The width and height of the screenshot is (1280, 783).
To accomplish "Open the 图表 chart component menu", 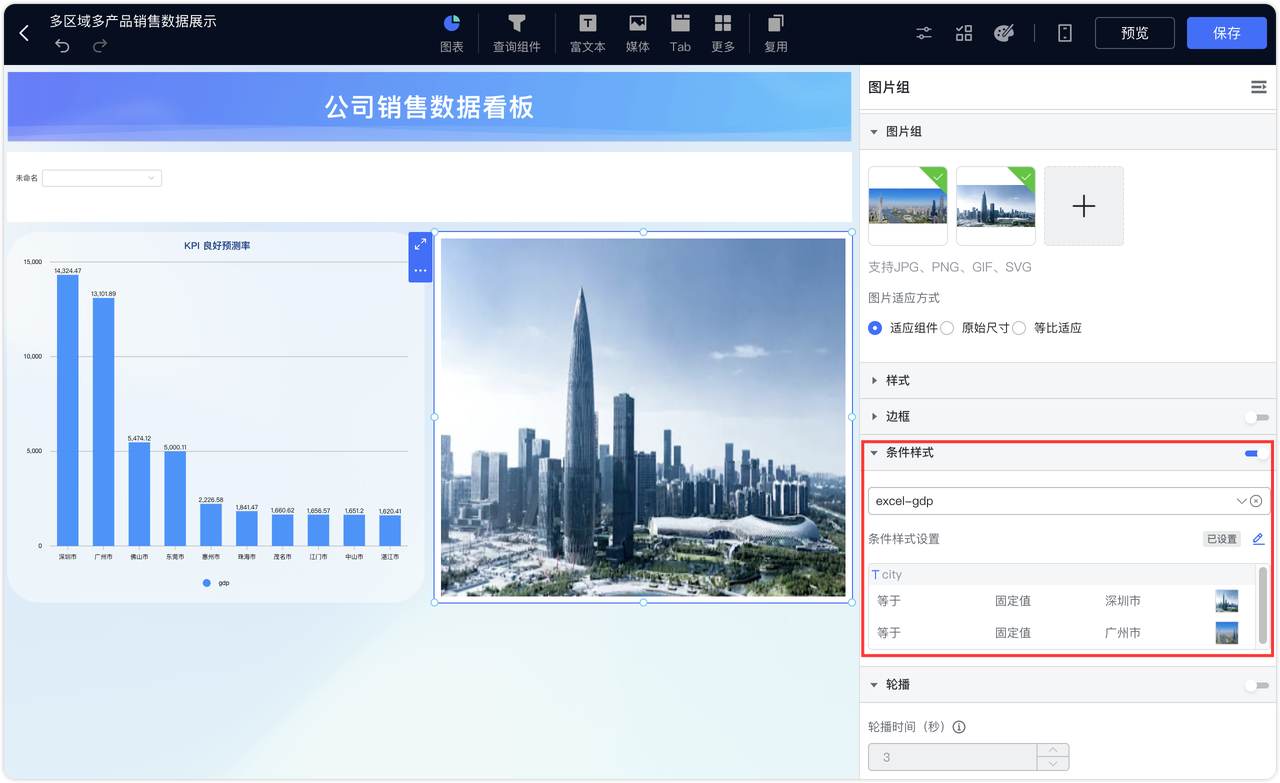I will (452, 33).
